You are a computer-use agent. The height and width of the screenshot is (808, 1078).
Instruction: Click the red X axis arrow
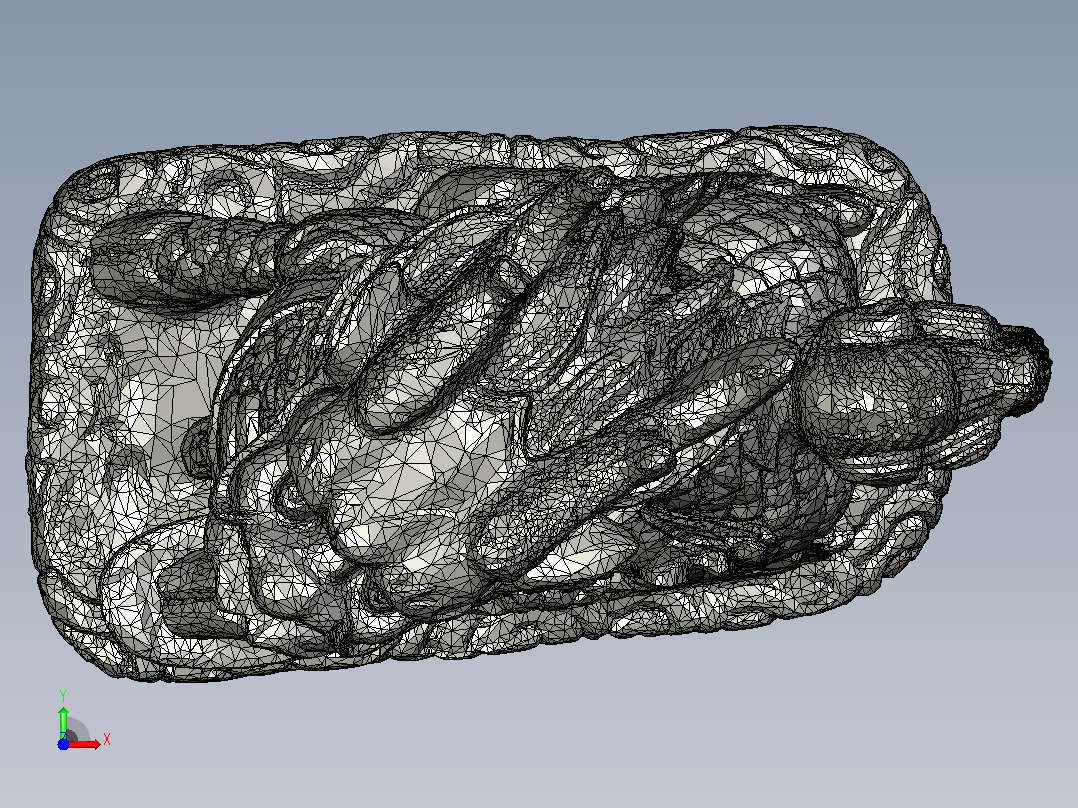point(85,744)
